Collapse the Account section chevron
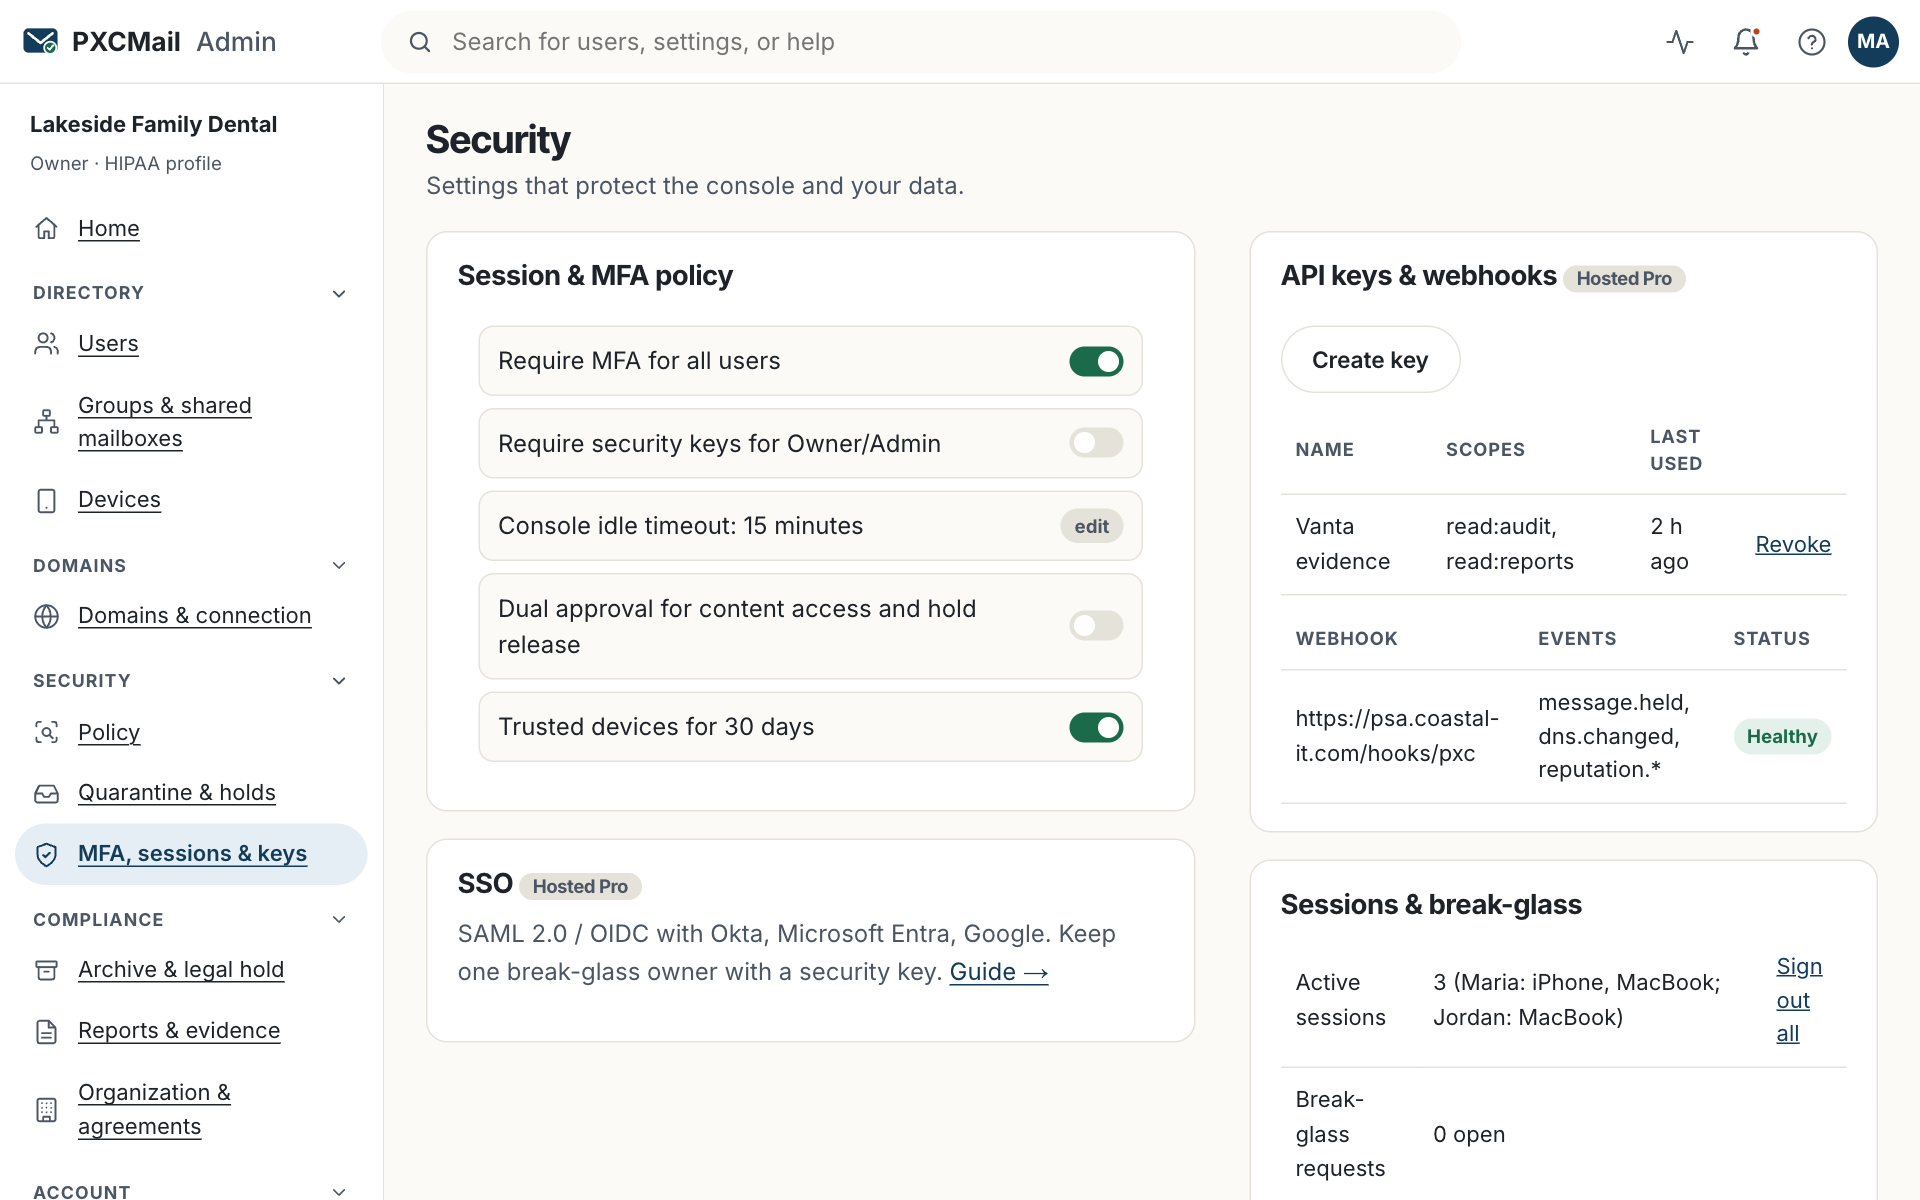1920x1200 pixels. point(339,1191)
